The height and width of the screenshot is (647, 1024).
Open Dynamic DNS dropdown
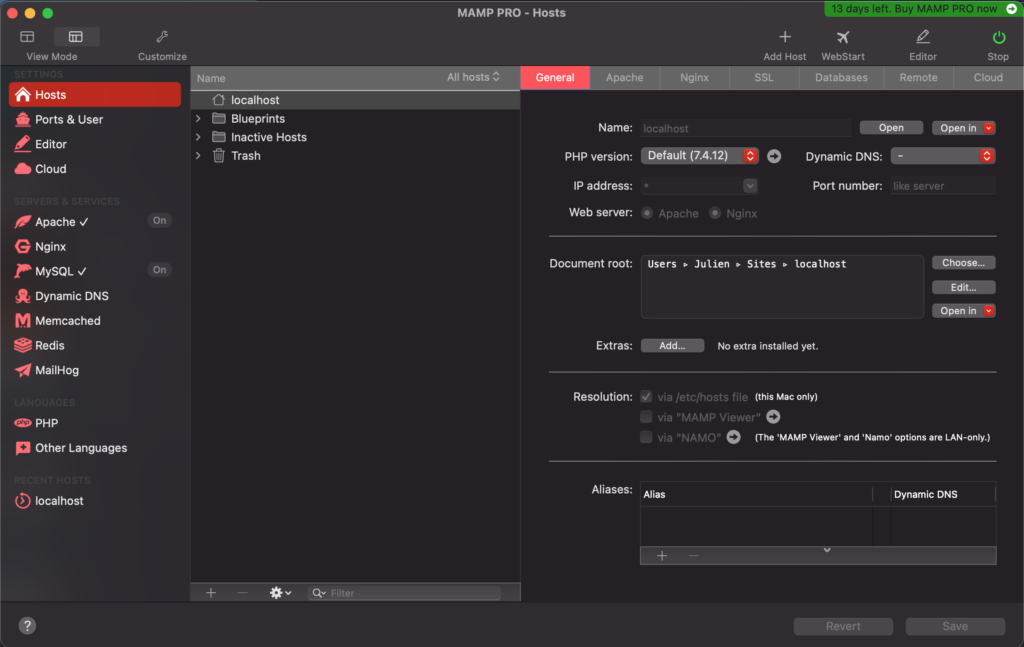coord(943,156)
